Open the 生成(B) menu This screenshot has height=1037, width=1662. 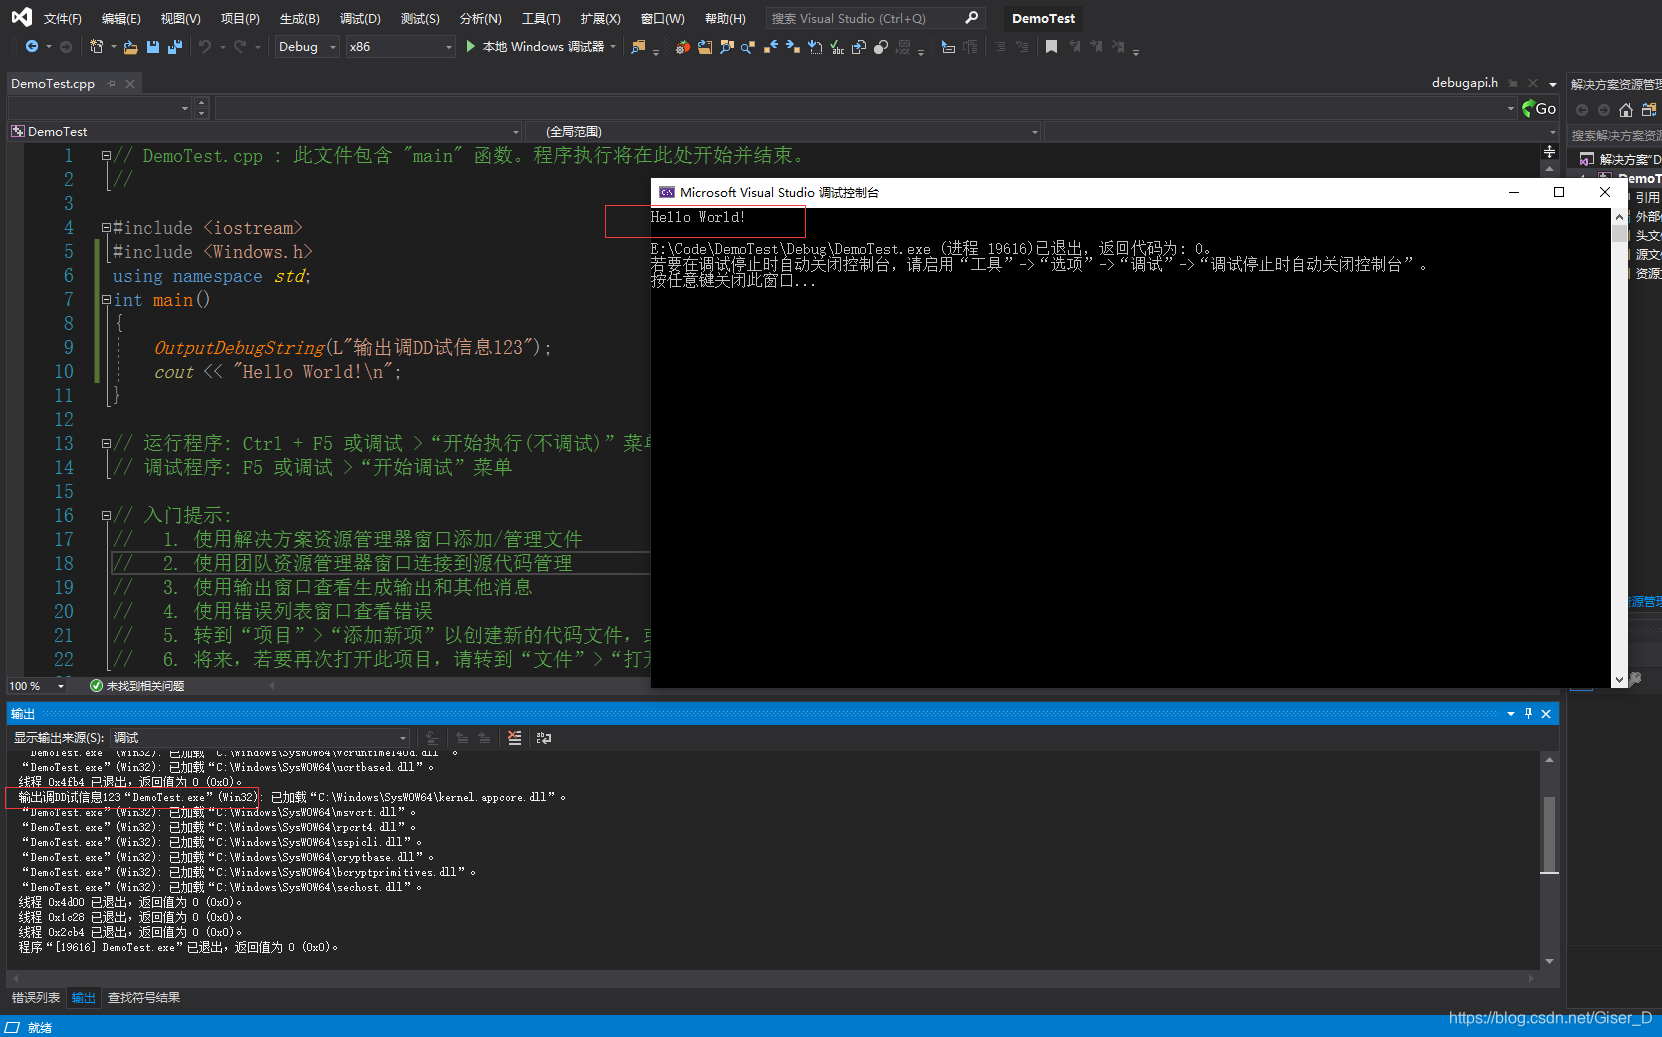pyautogui.click(x=300, y=19)
